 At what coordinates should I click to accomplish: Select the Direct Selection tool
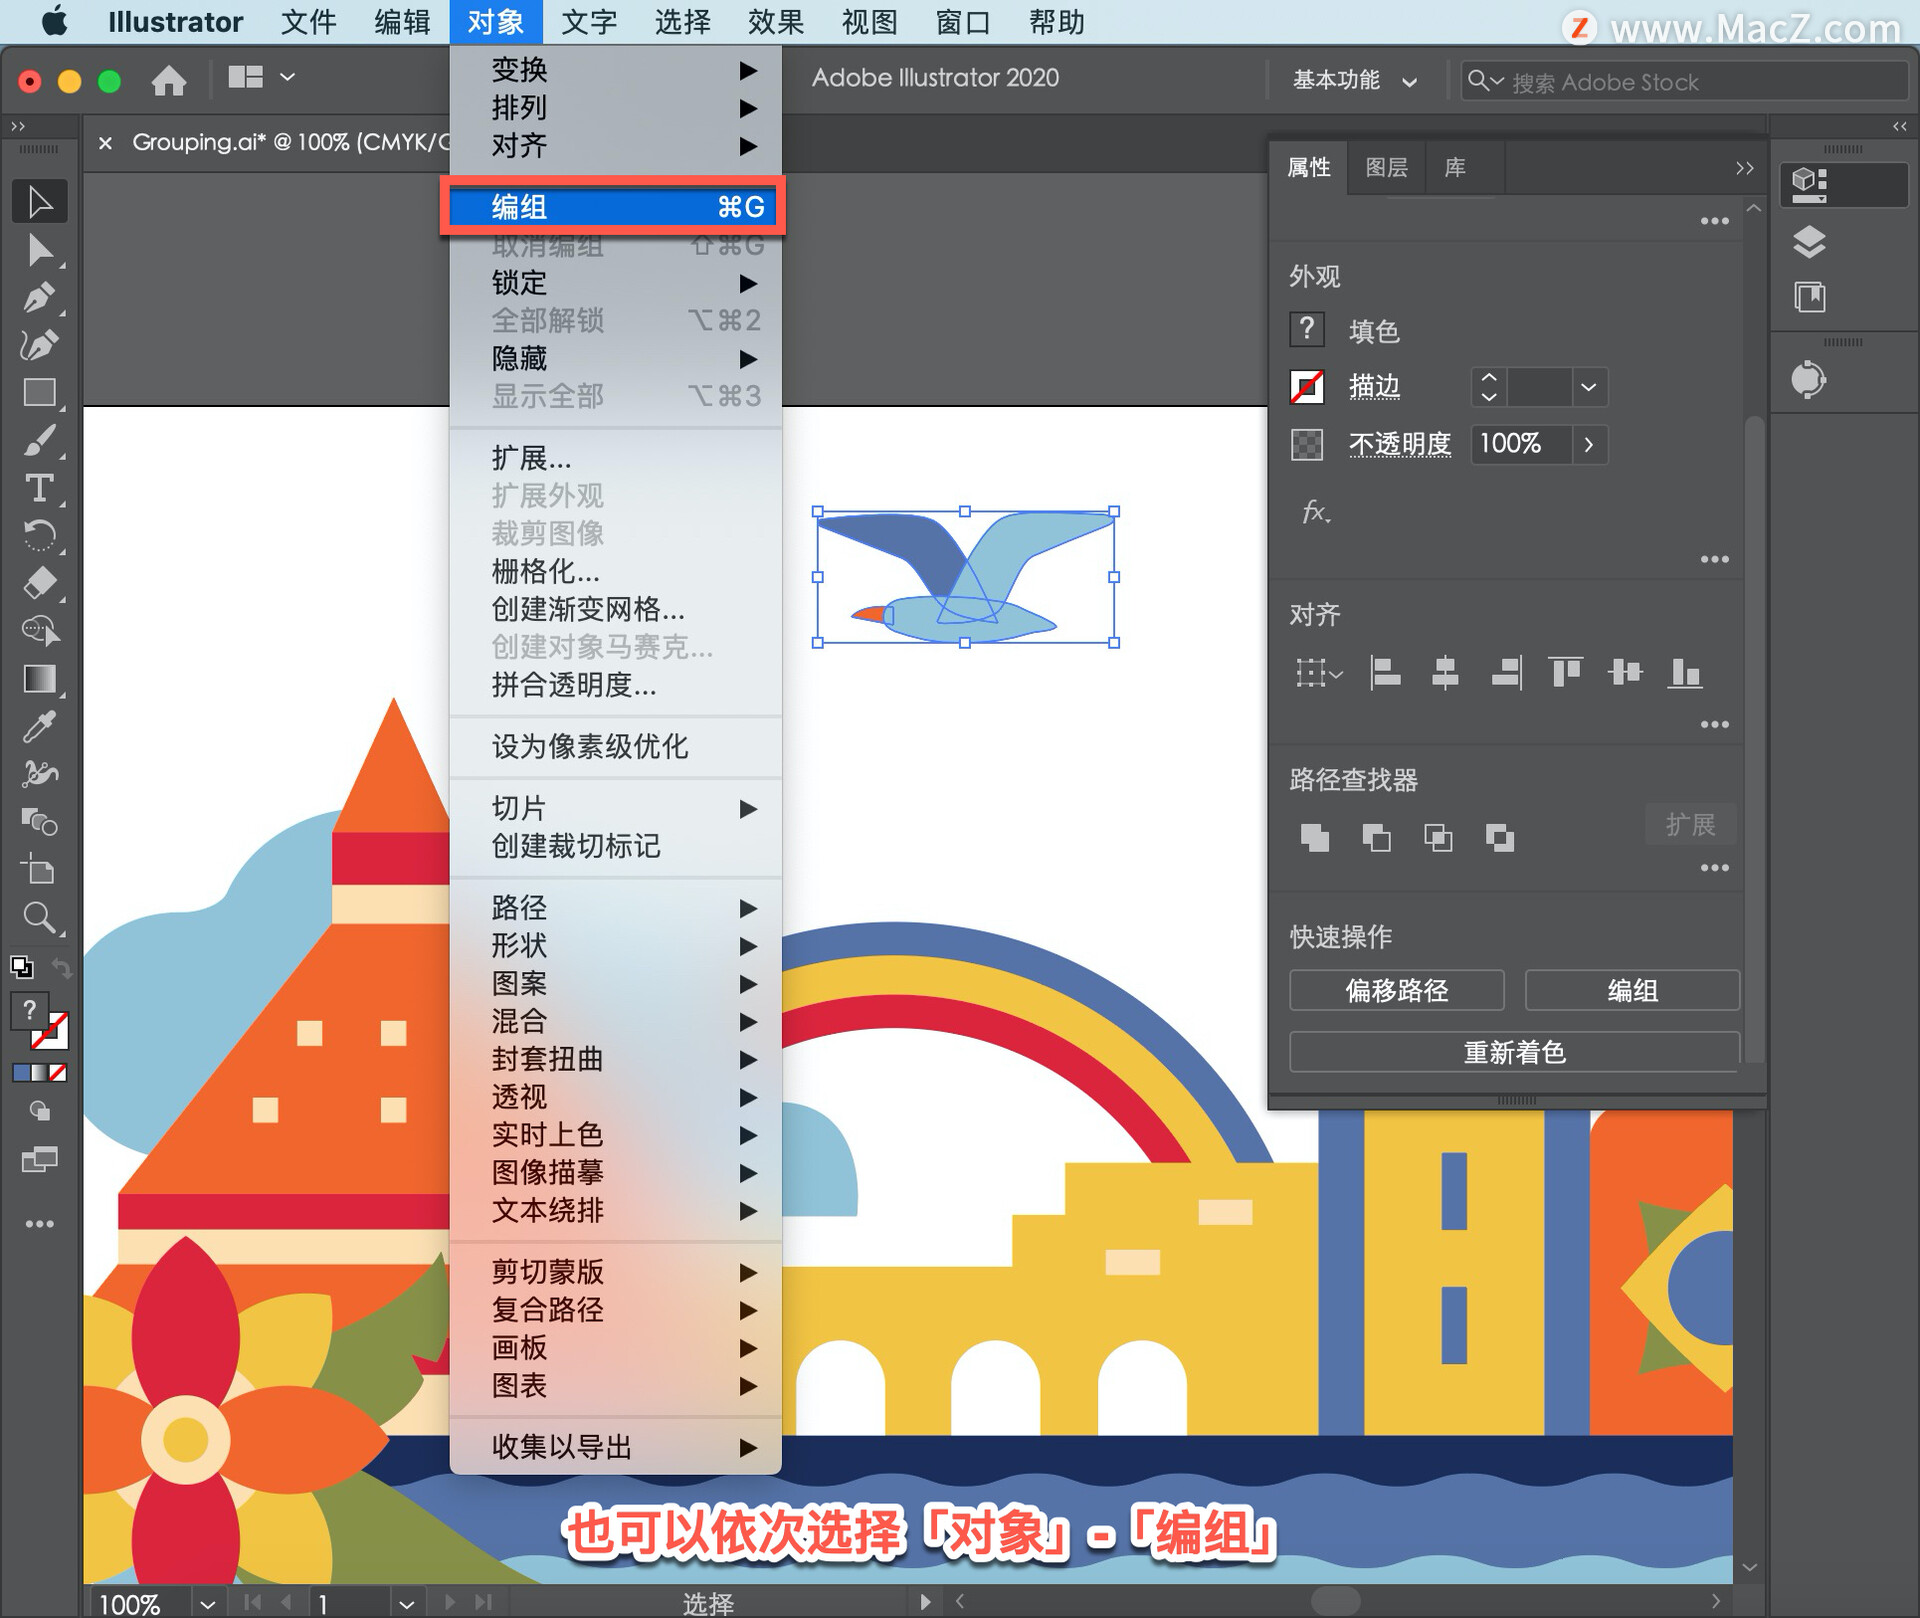pos(39,250)
